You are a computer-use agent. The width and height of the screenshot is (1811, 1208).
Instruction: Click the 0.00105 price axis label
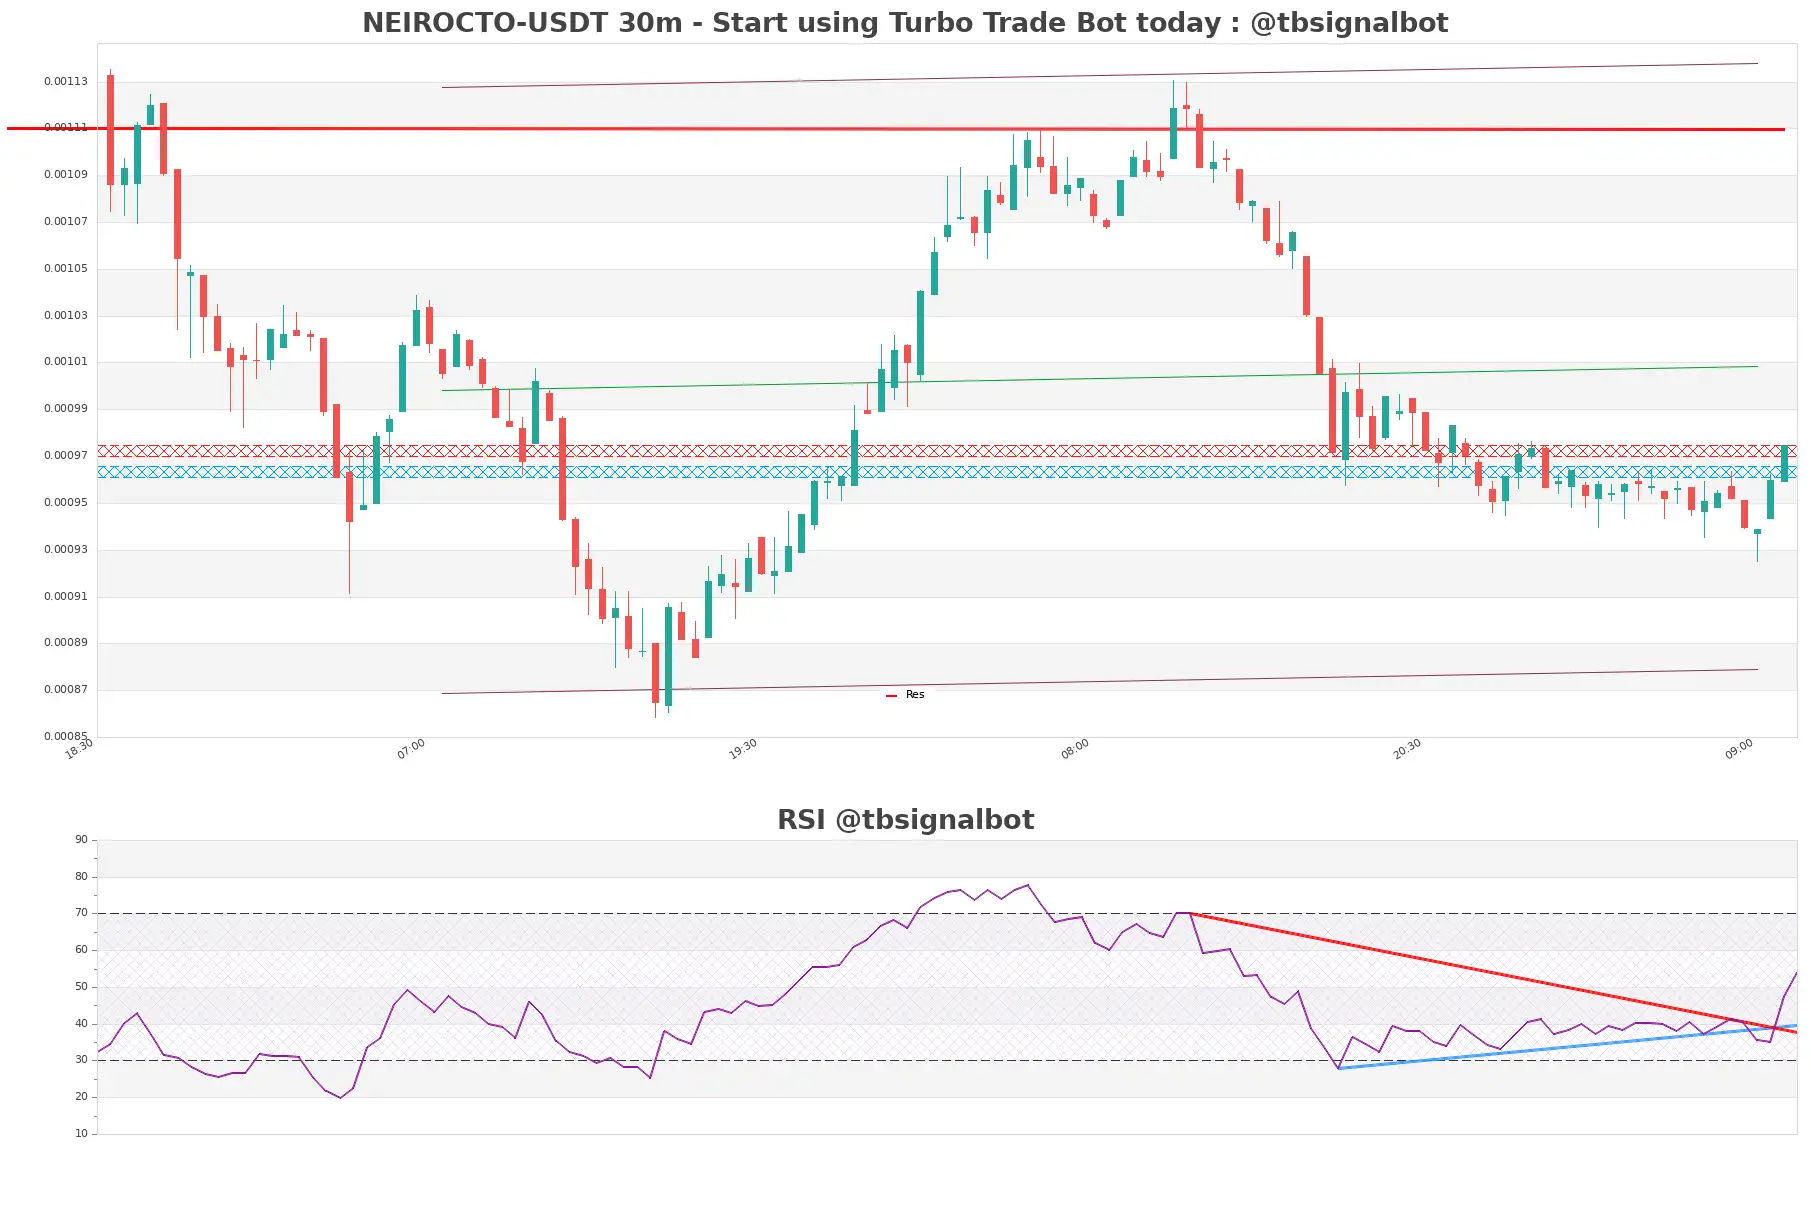65,269
